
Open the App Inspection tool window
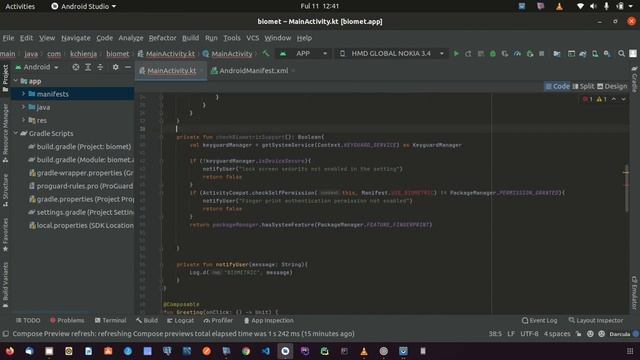click(269, 320)
